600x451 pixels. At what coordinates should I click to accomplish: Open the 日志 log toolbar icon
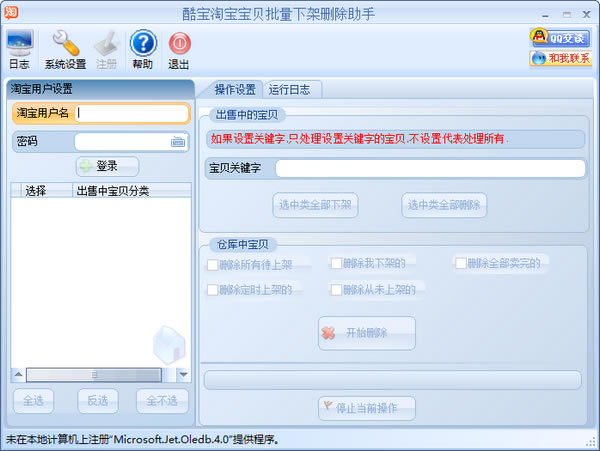click(20, 49)
